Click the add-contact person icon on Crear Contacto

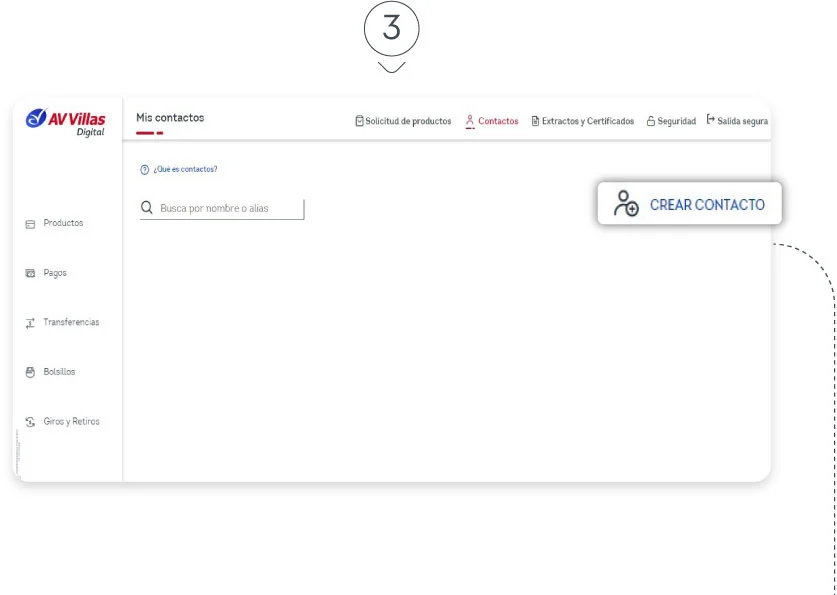tap(625, 203)
